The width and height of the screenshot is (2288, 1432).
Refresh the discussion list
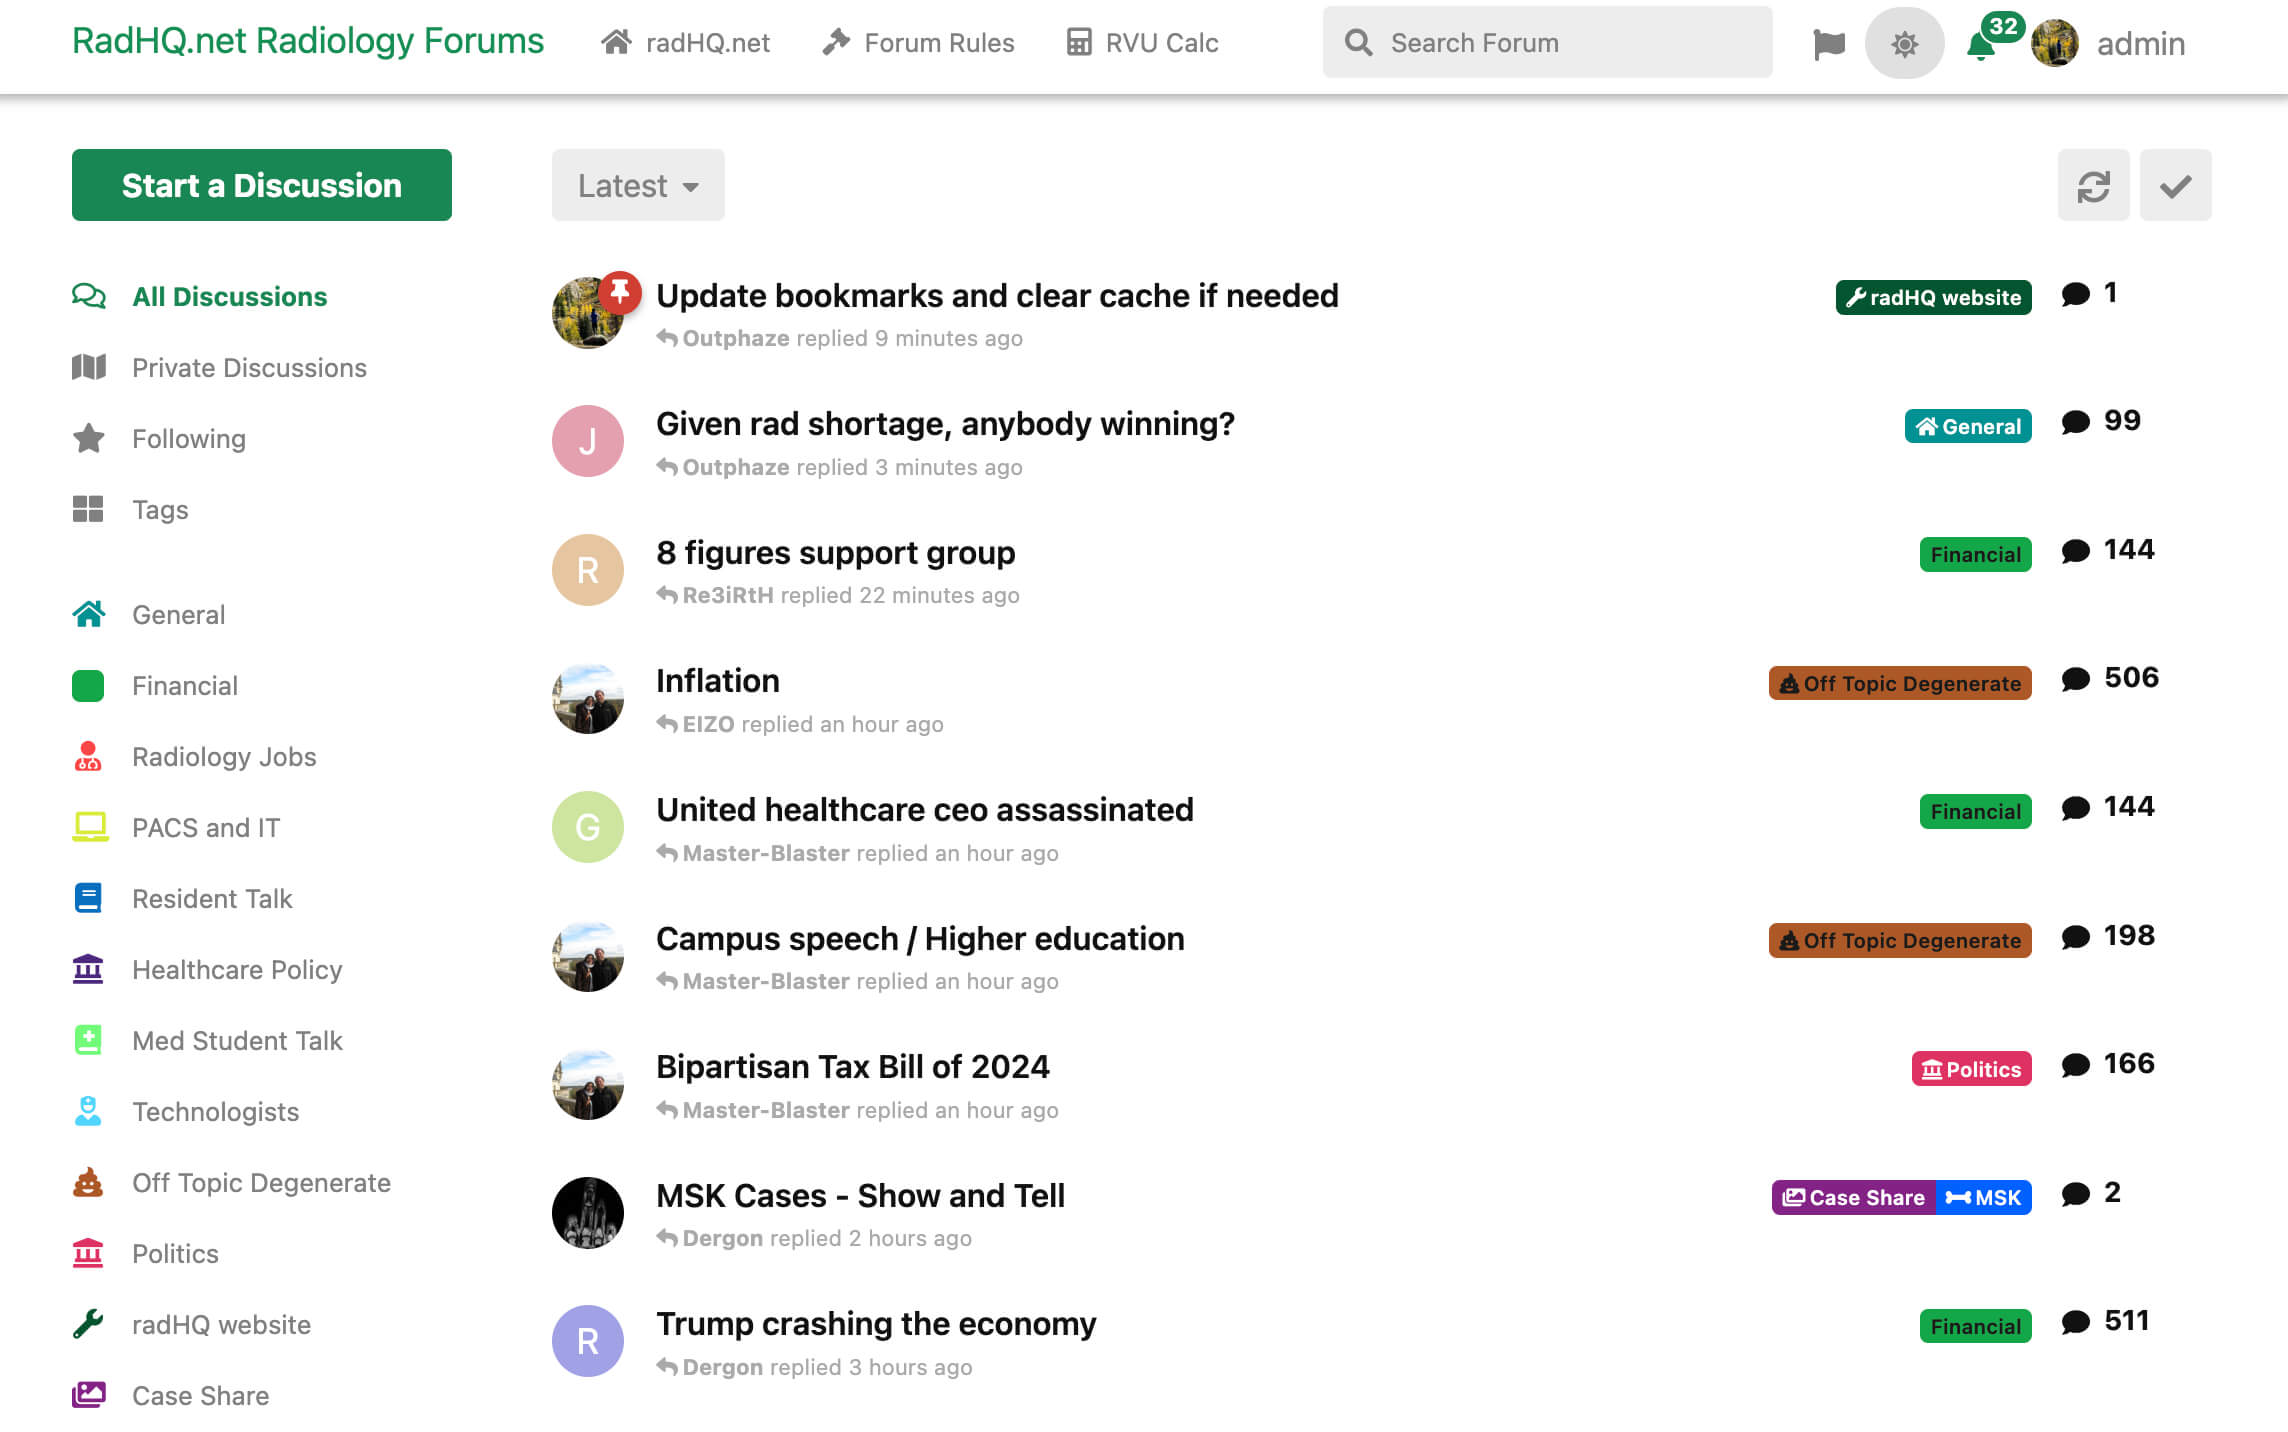tap(2093, 186)
